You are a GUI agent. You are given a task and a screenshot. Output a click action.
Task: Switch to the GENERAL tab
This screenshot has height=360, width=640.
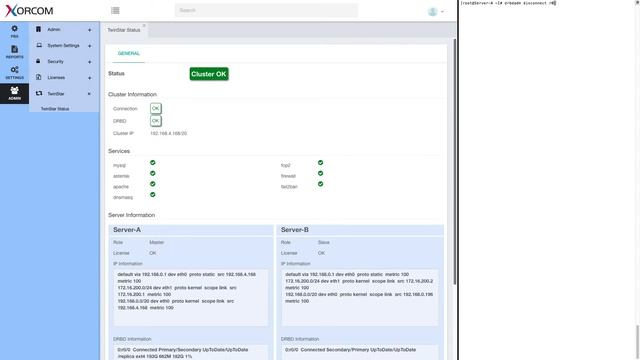[x=129, y=53]
